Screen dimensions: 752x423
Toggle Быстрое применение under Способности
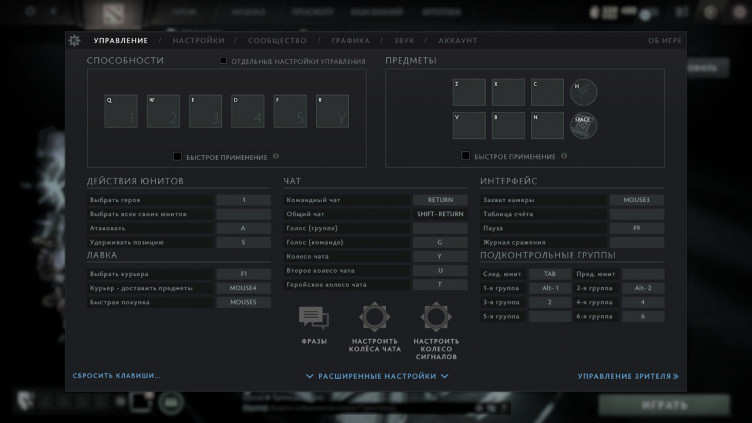(178, 156)
